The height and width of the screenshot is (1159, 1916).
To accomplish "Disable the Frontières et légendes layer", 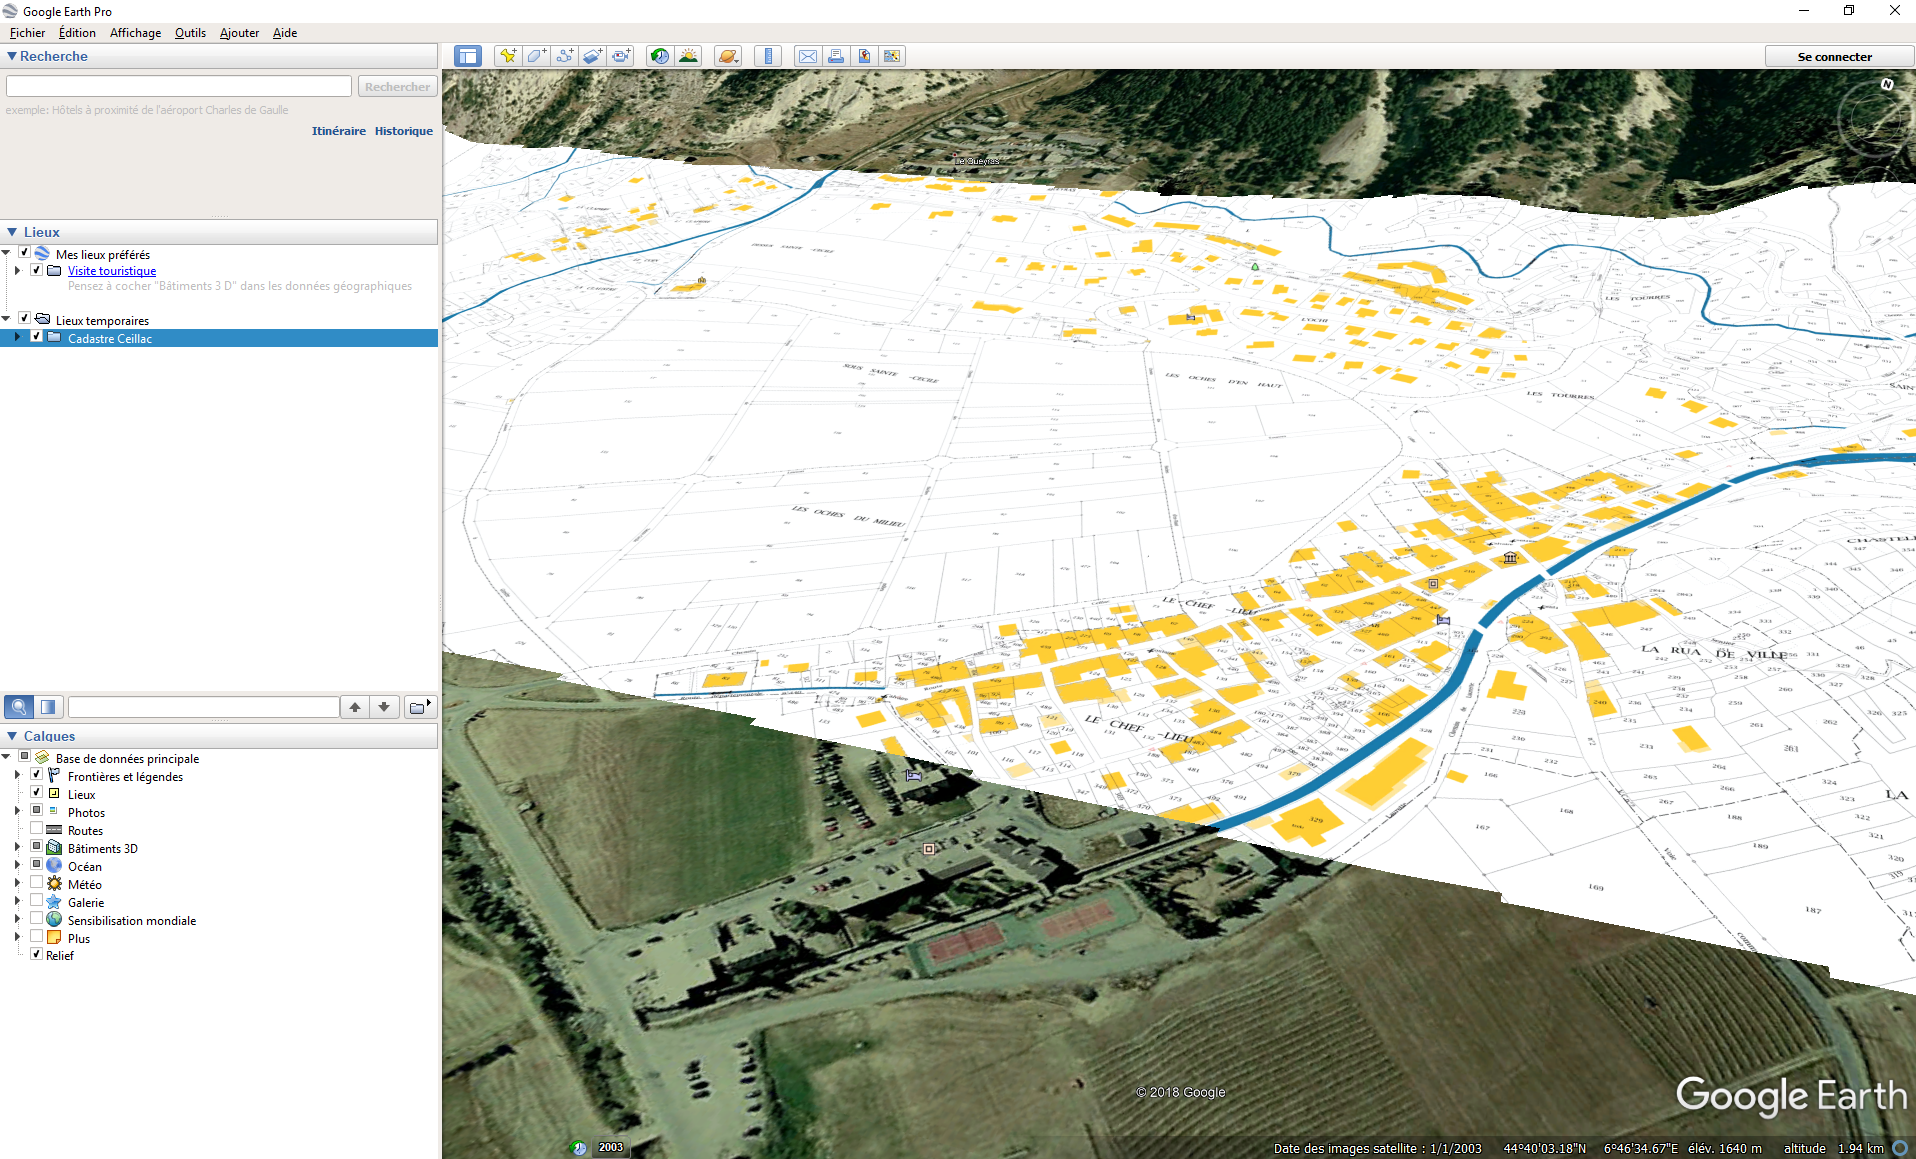I will pos(37,775).
